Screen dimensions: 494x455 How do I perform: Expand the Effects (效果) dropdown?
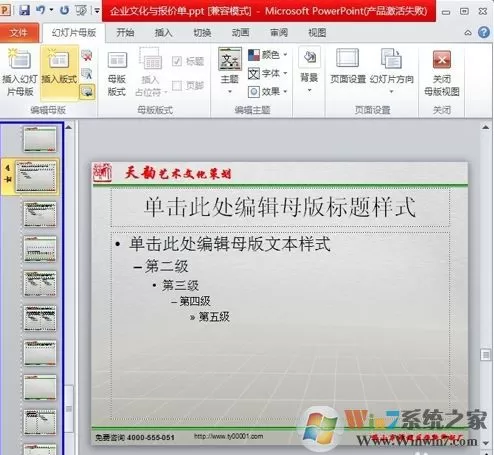pyautogui.click(x=267, y=91)
